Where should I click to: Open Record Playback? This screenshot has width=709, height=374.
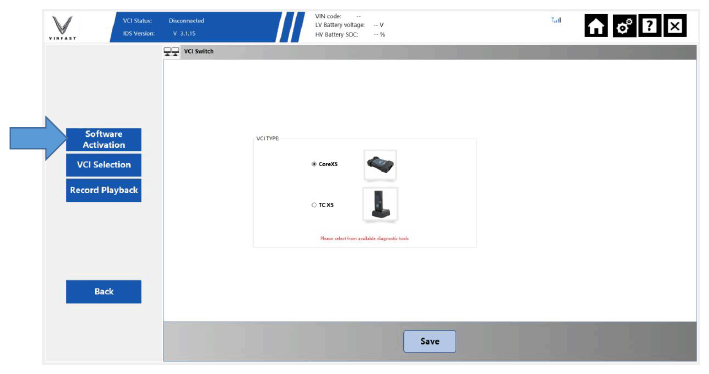[104, 190]
